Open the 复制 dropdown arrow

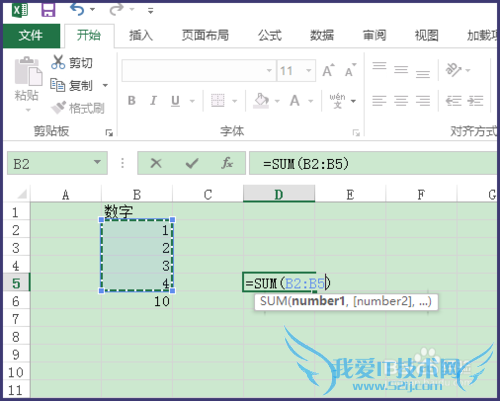[x=105, y=86]
